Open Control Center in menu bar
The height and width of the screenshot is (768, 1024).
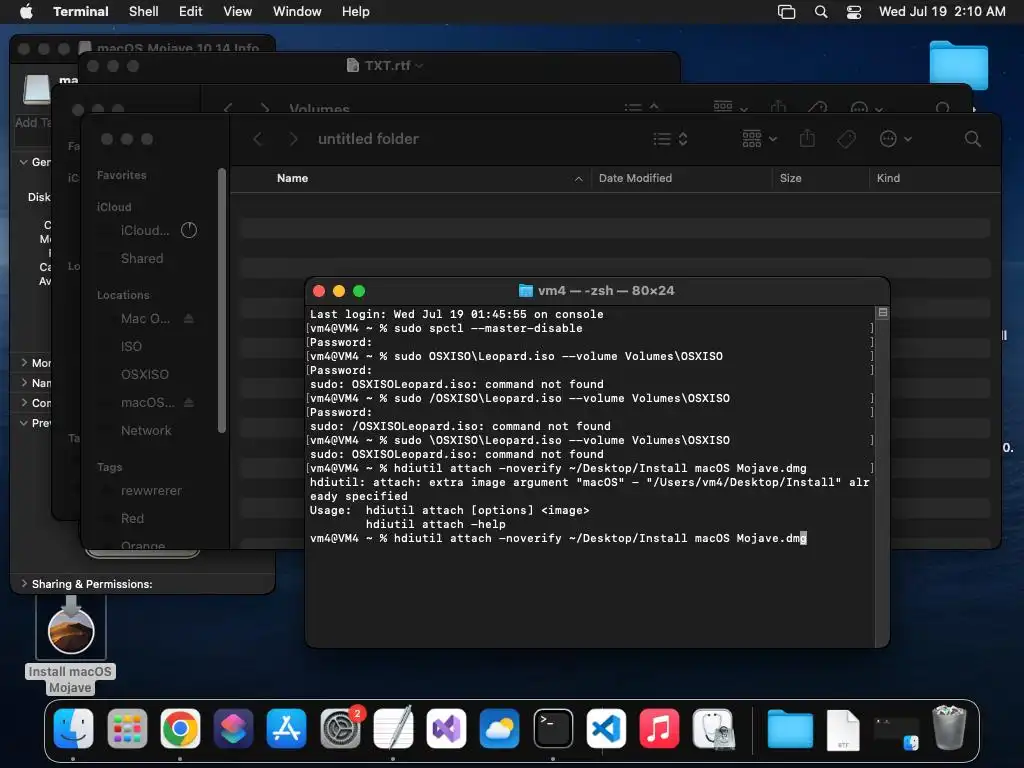pyautogui.click(x=854, y=12)
